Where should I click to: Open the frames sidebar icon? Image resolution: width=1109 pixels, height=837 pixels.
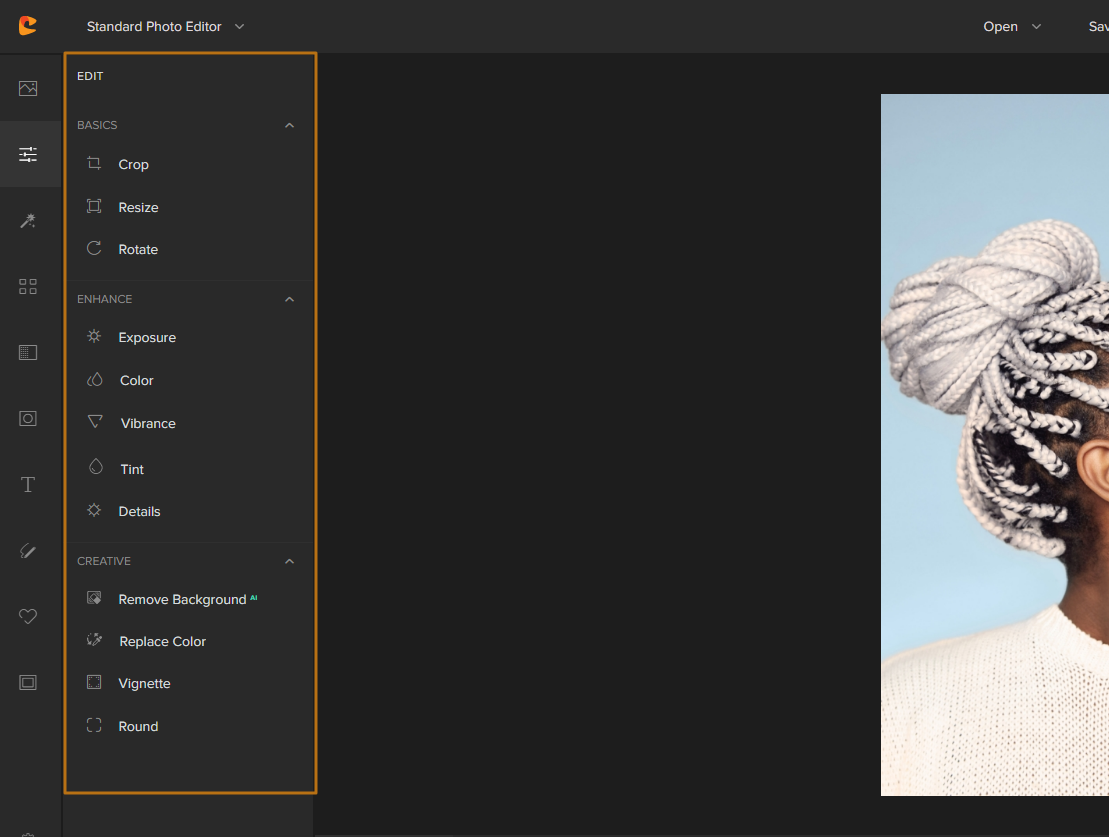pyautogui.click(x=28, y=683)
